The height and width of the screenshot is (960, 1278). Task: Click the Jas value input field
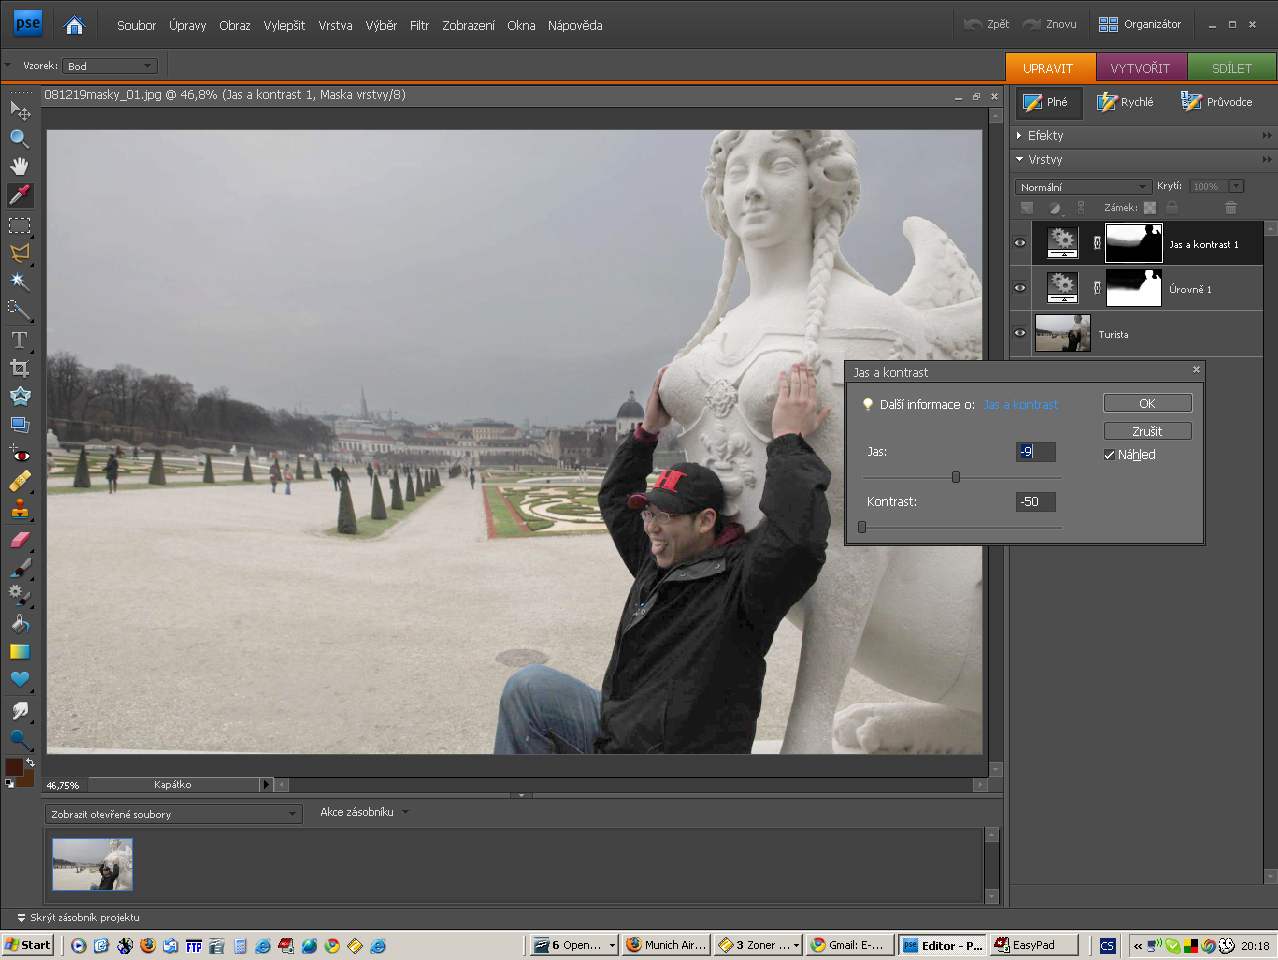[x=1035, y=452]
